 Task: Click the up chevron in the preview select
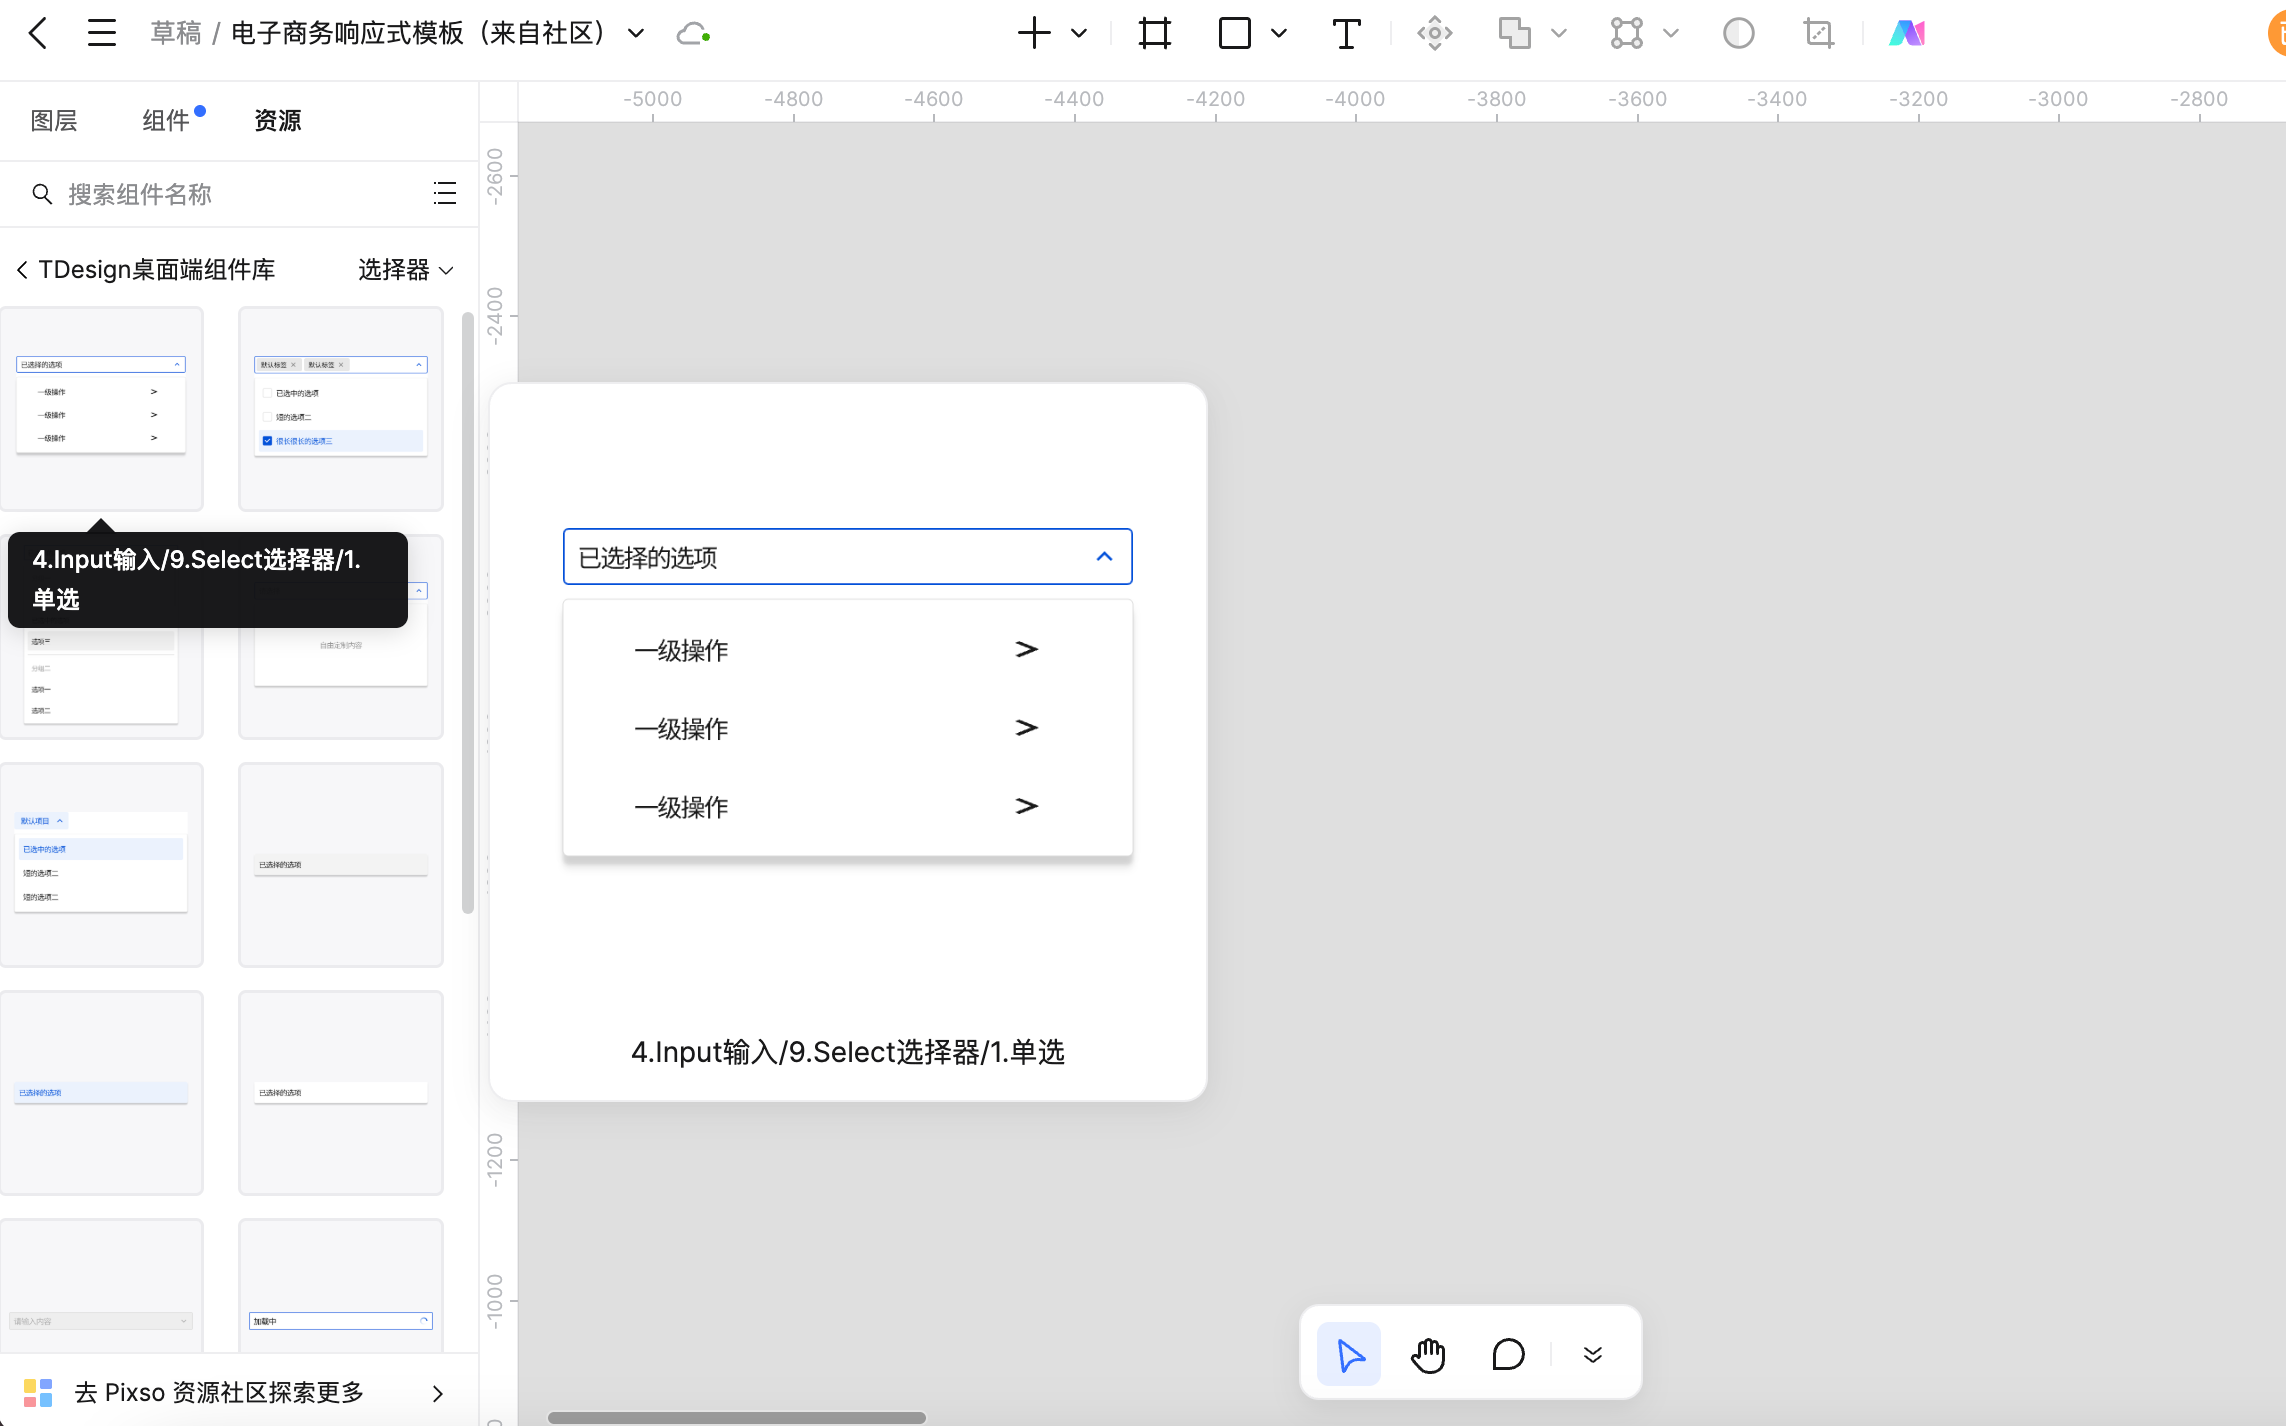(x=1104, y=557)
